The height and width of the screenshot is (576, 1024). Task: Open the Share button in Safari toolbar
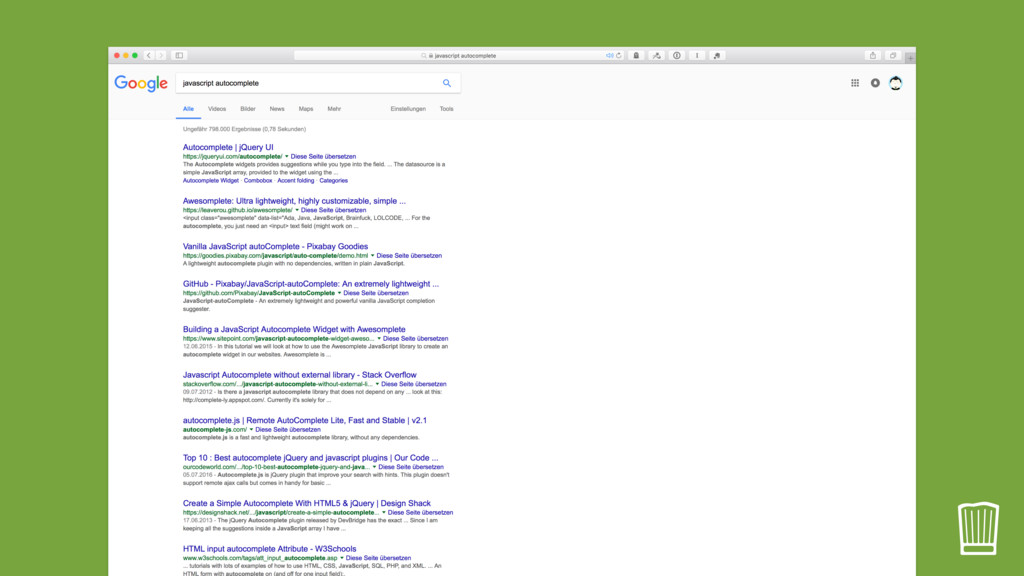tap(872, 56)
